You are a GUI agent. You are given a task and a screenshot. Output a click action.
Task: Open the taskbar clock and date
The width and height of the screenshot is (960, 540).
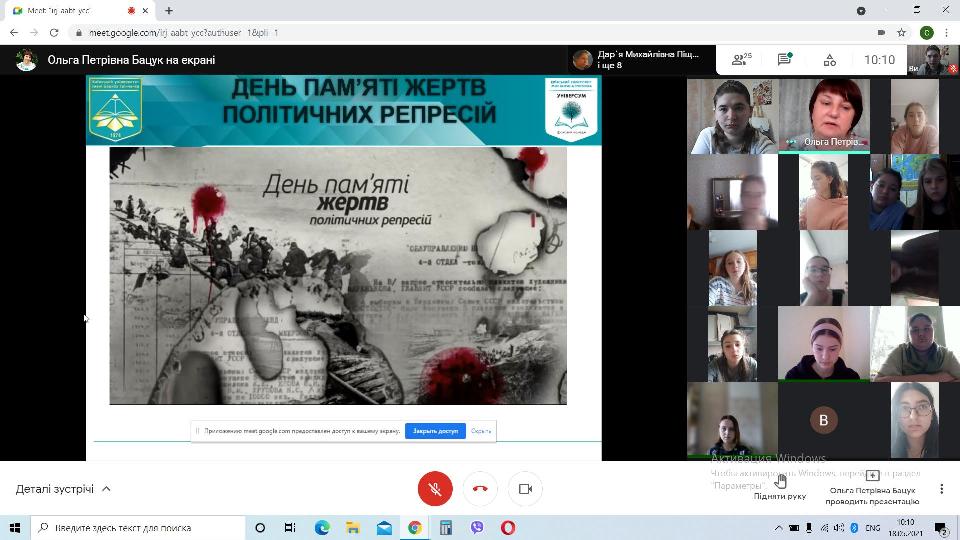(x=906, y=528)
